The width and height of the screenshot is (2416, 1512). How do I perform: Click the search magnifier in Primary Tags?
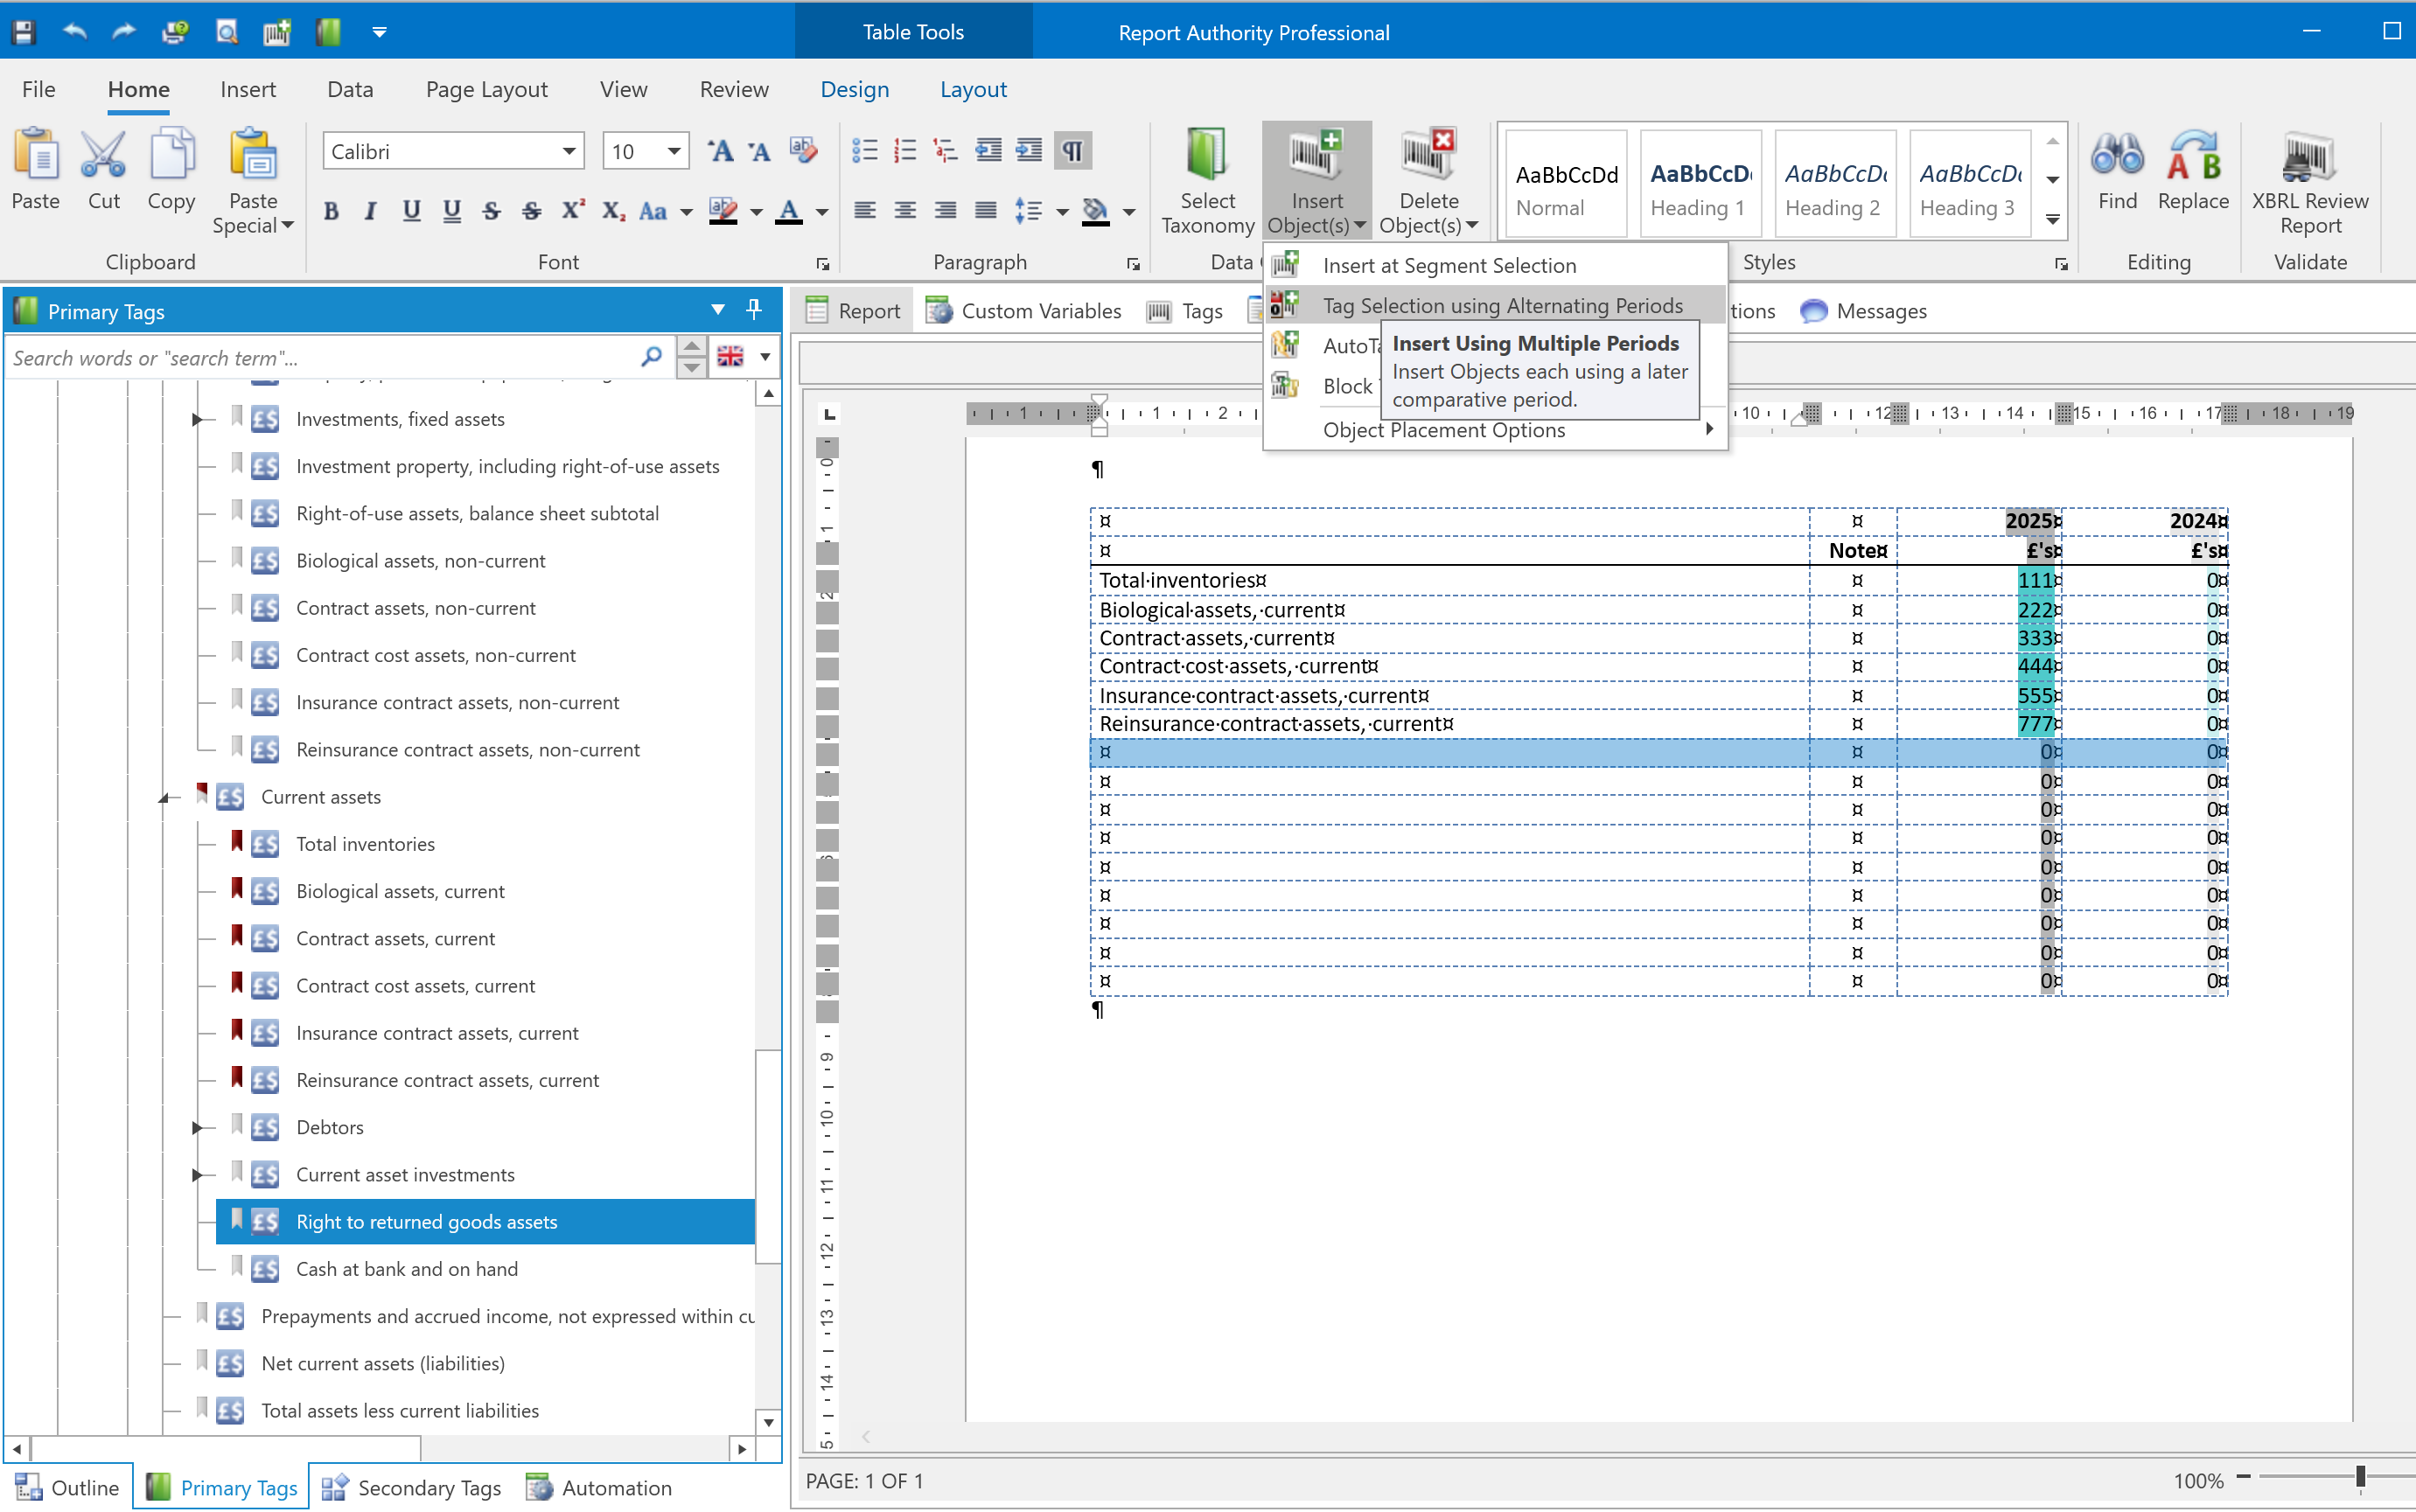[651, 357]
